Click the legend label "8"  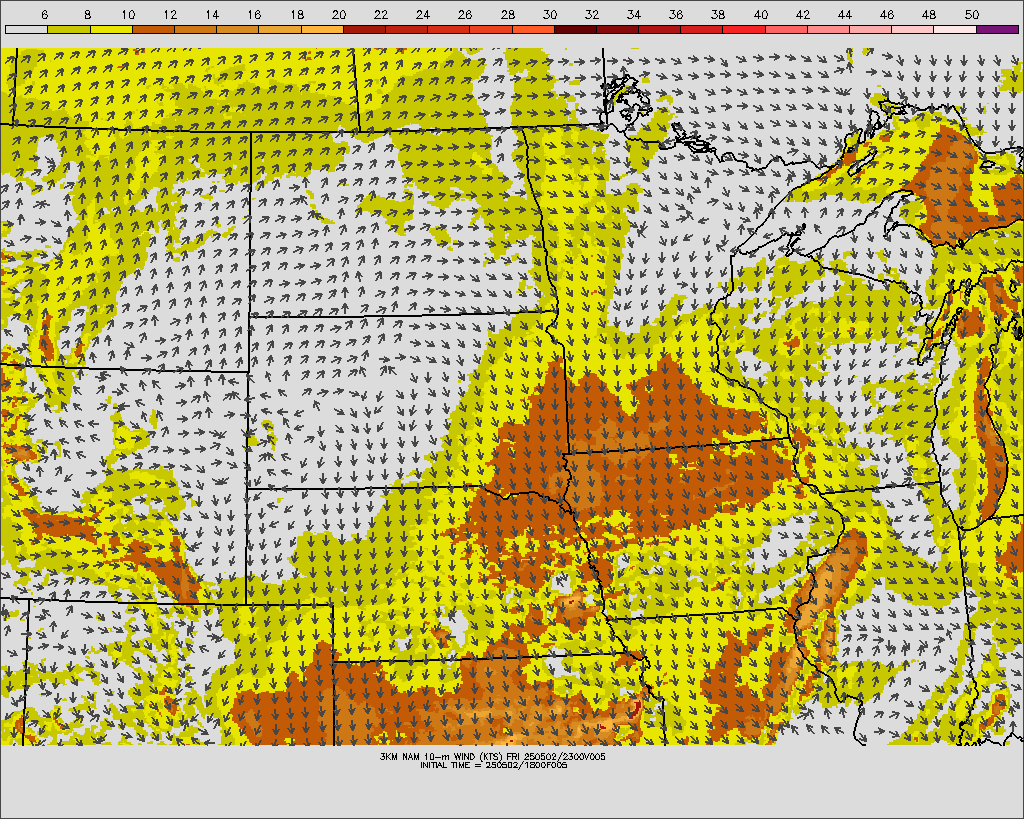pos(88,14)
